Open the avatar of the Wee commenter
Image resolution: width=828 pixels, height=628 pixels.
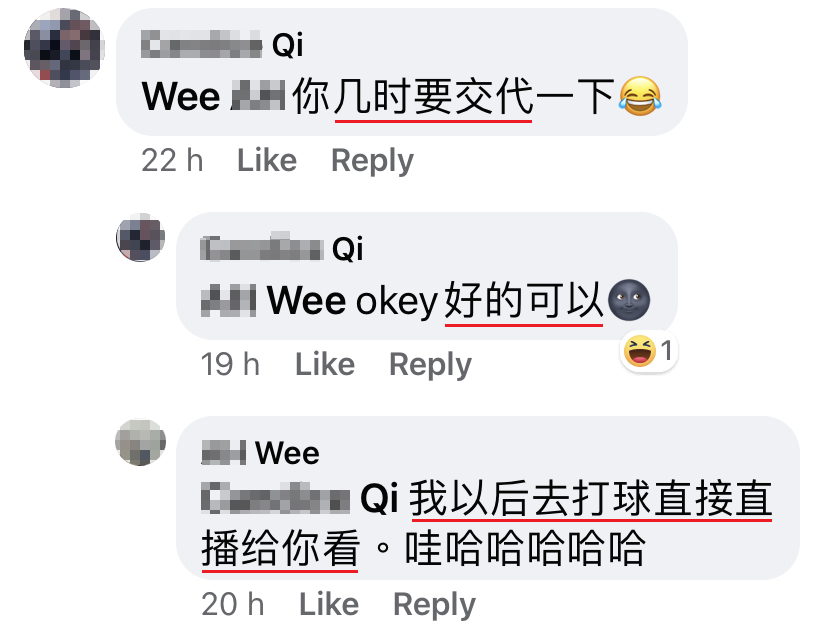click(140, 442)
